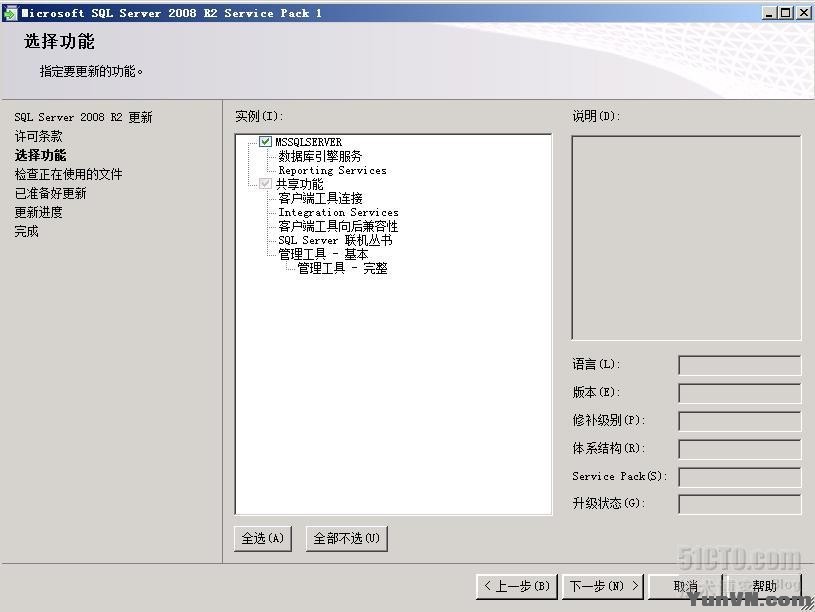815x612 pixels.
Task: Click the 全选(A) select all button
Action: tap(262, 538)
